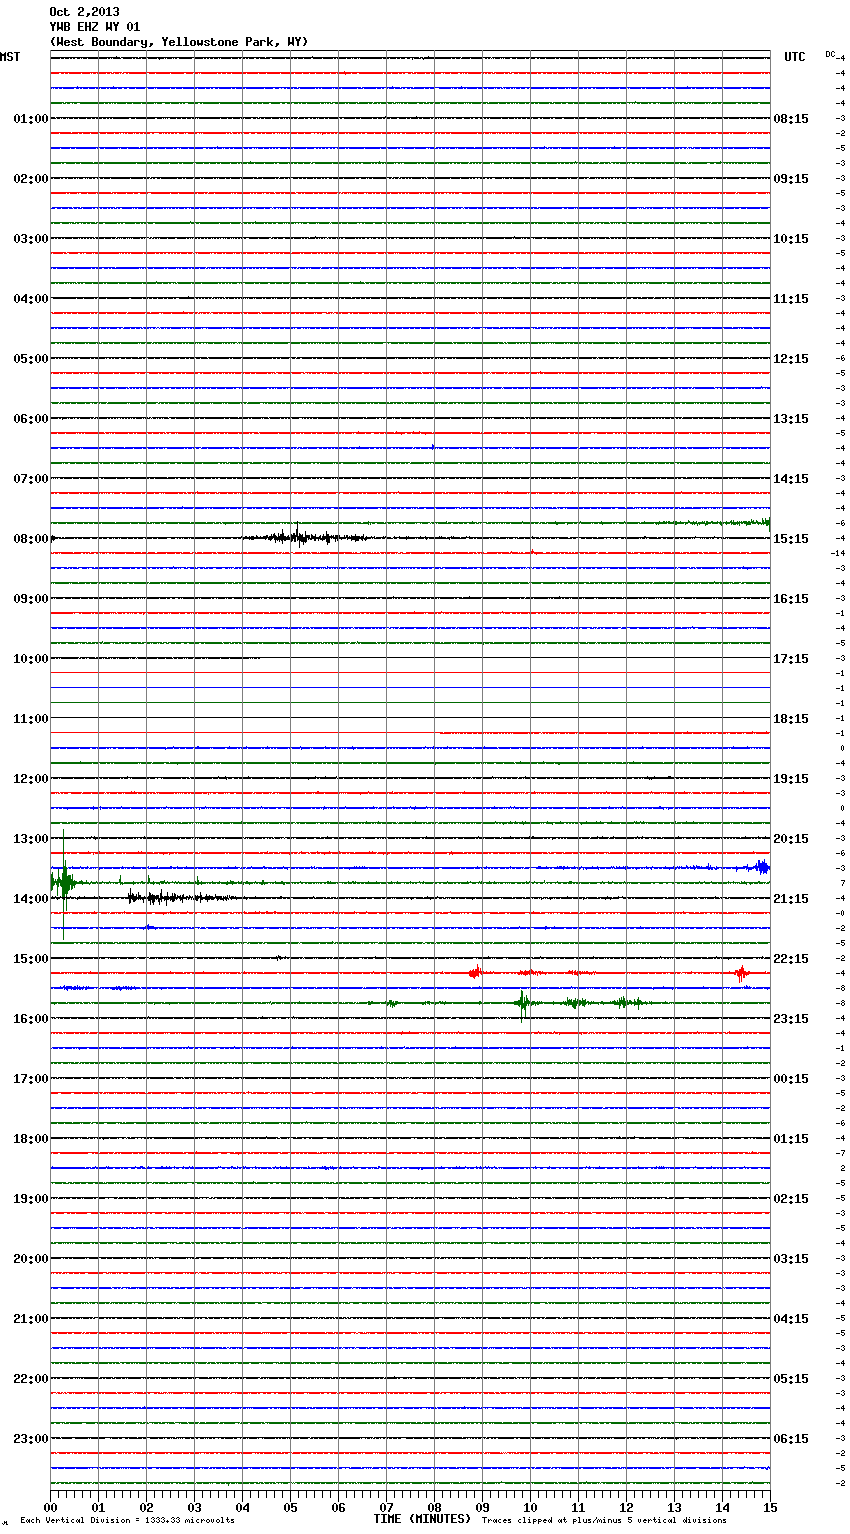Select the 13:00 MST time label
Image resolution: width=850 pixels, height=1534 pixels.
coord(31,839)
